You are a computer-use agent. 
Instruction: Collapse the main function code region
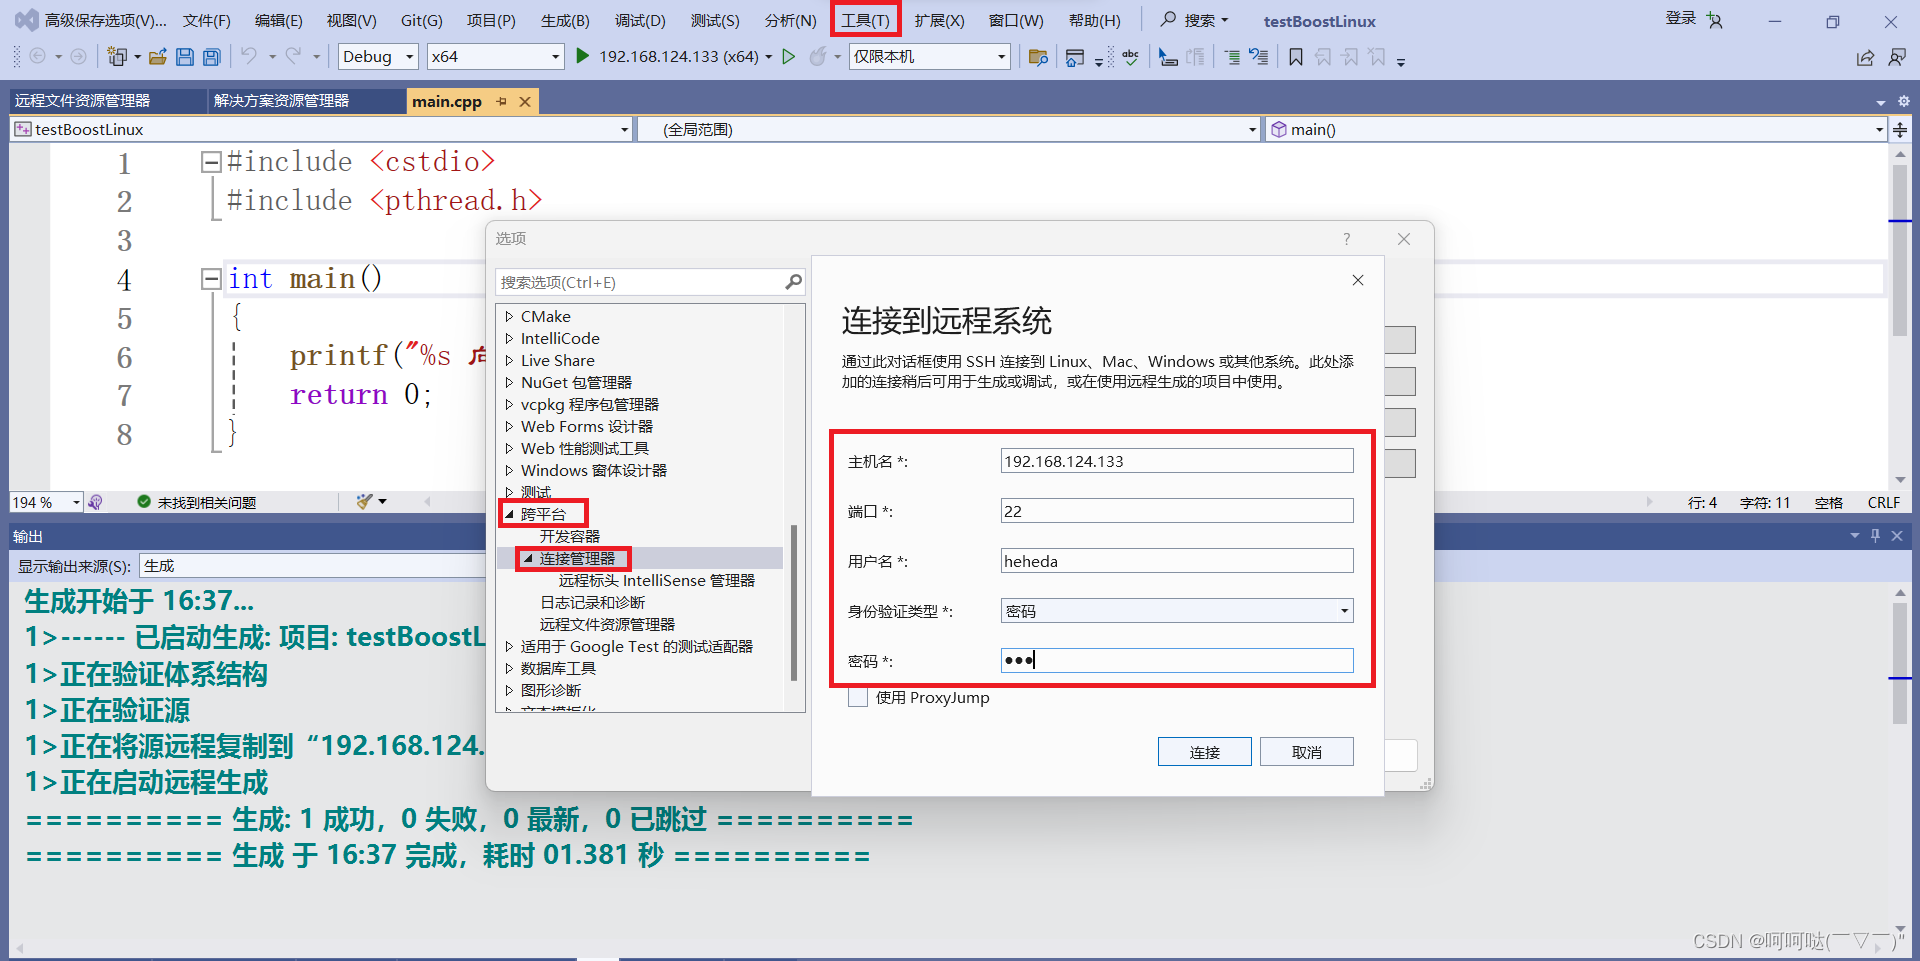[210, 278]
